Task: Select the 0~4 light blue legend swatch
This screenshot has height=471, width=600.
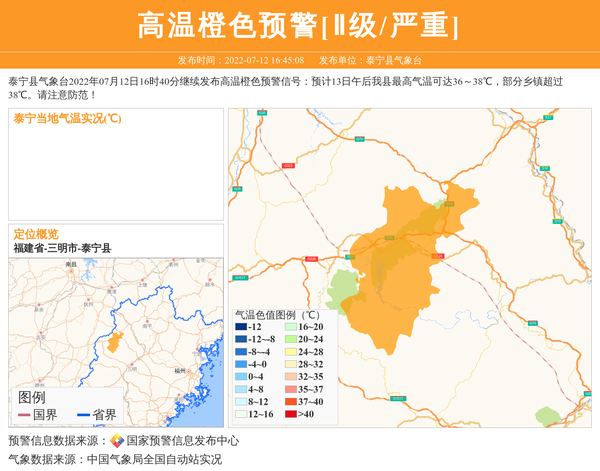Action: pos(241,377)
